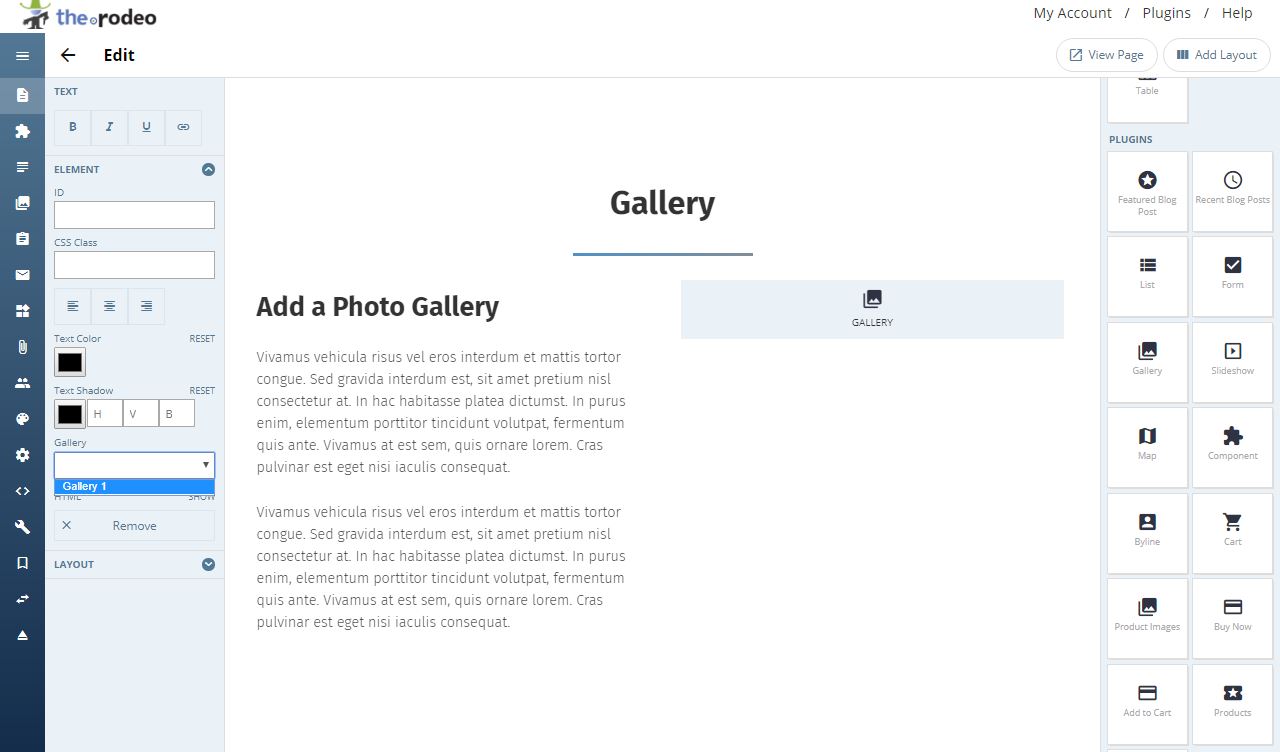Insert a hyperlink with link icon

coord(183,128)
